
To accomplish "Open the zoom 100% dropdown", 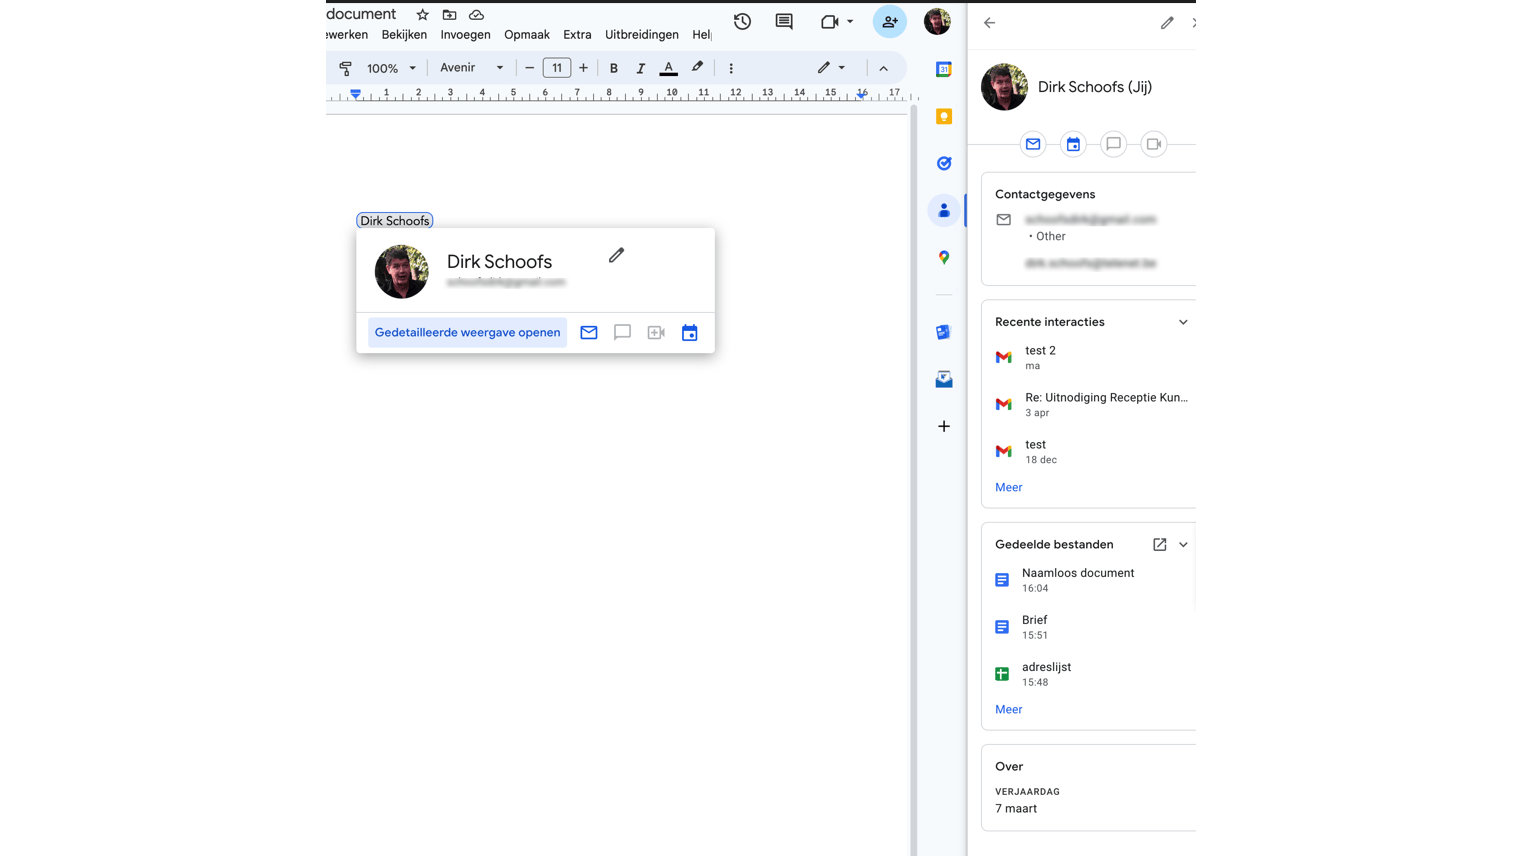I will coord(391,68).
